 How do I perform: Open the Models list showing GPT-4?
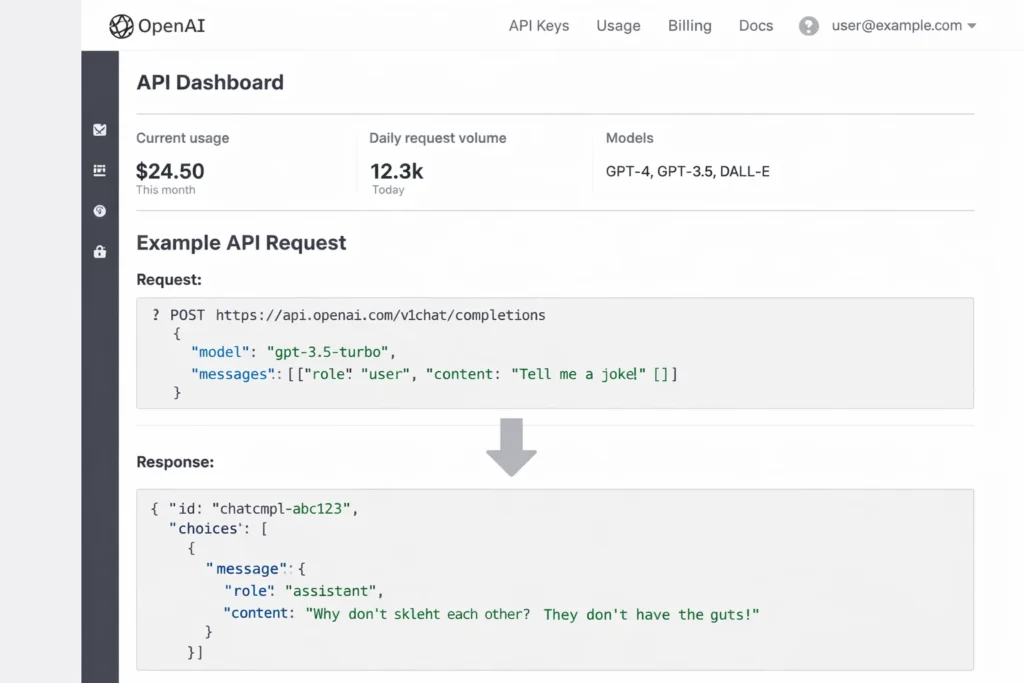click(688, 171)
